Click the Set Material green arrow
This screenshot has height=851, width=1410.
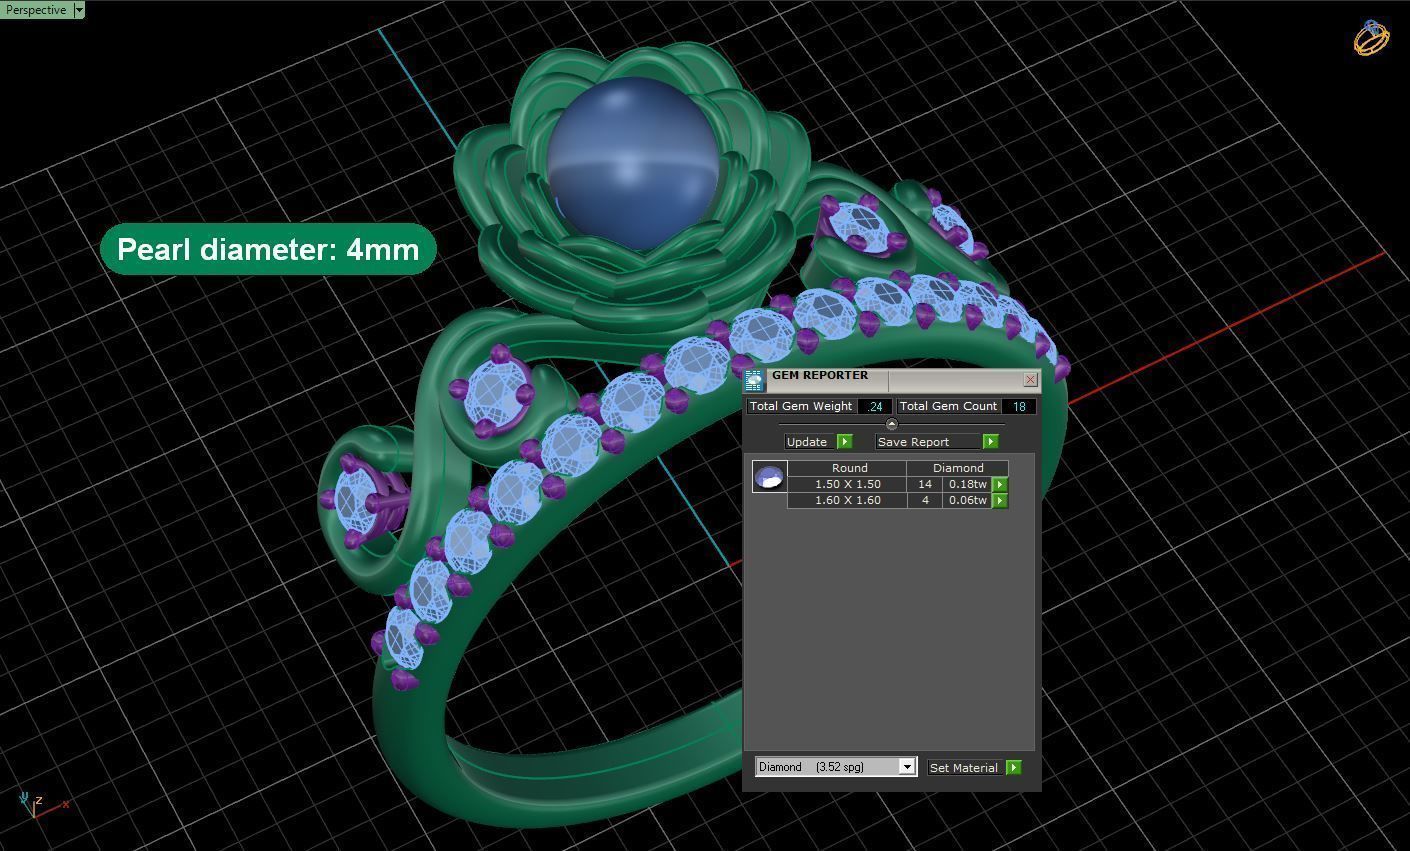coord(1014,768)
